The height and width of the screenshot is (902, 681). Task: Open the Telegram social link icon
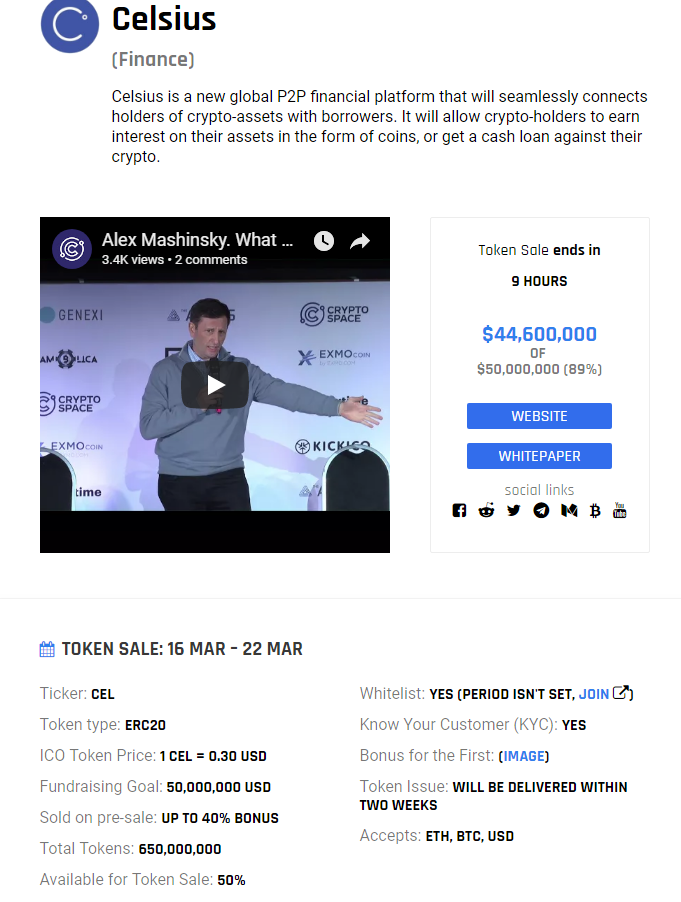[x=541, y=510]
